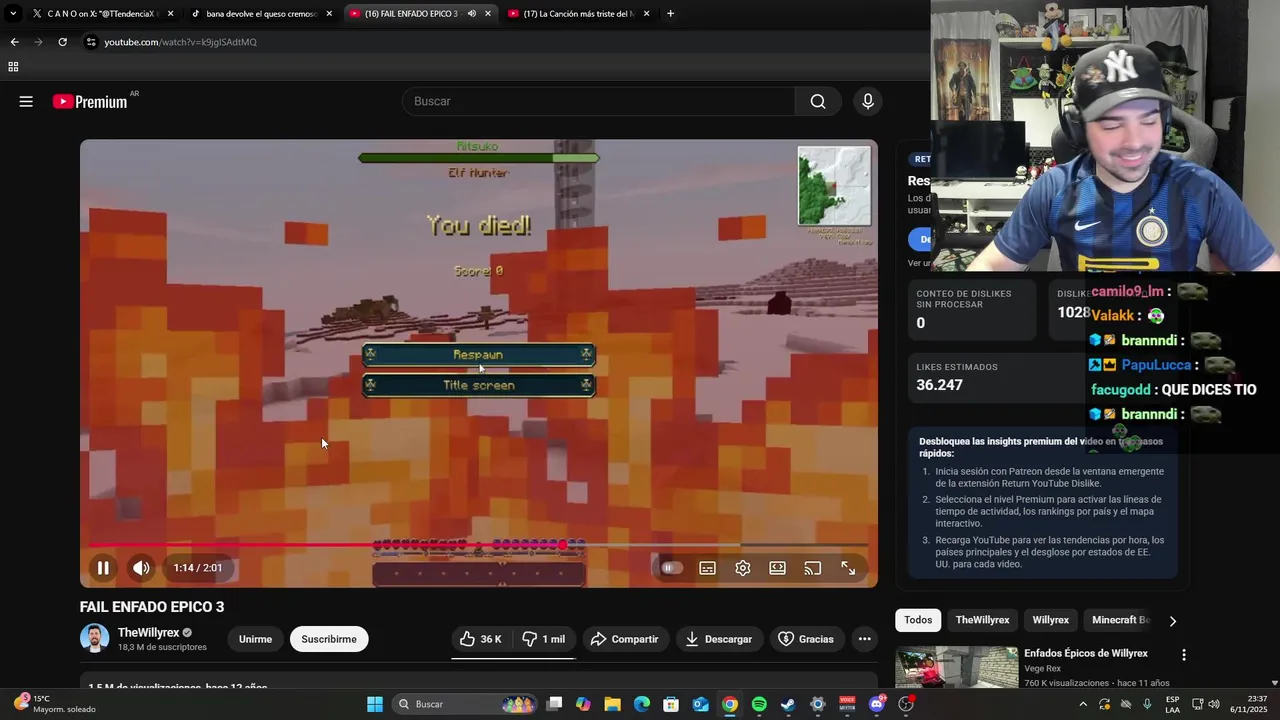The width and height of the screenshot is (1280, 720).
Task: Start voice search with the microphone
Action: [x=868, y=101]
